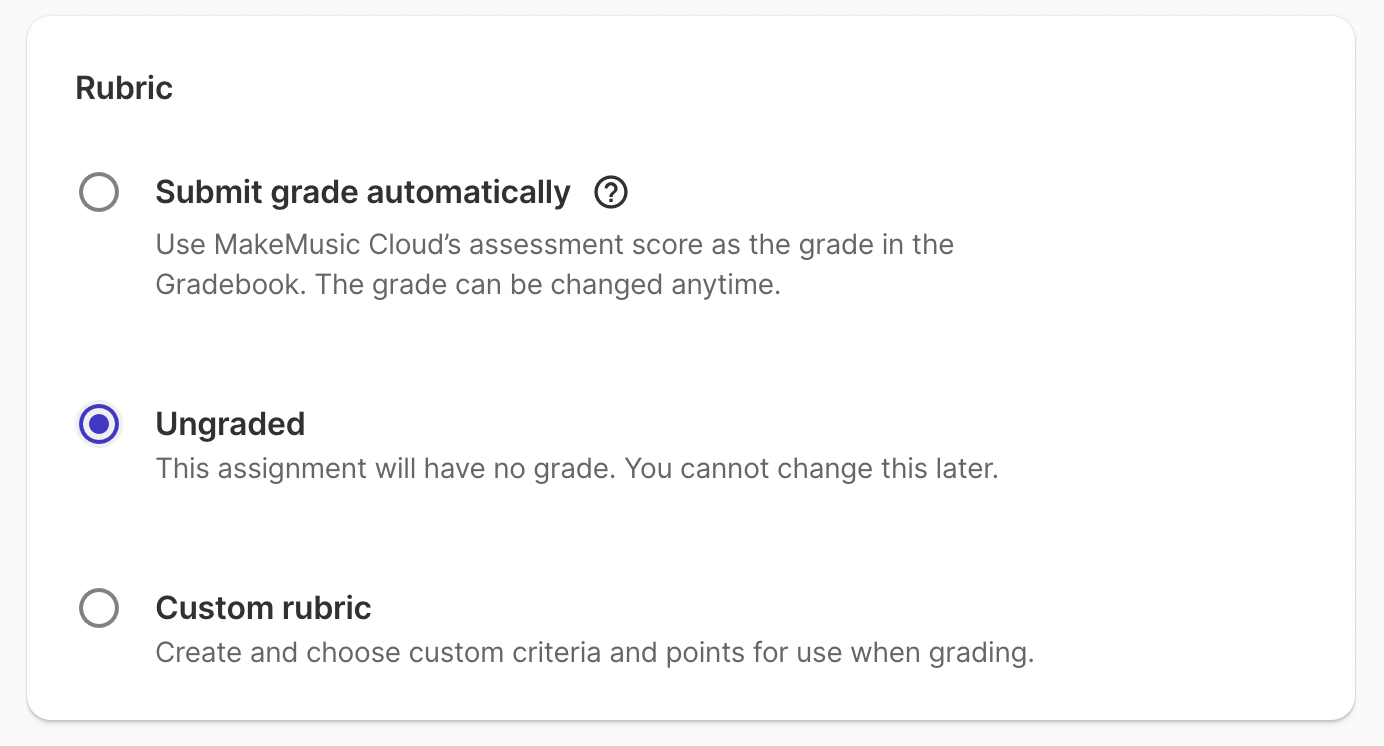Click empty space right of Rubric heading
Viewport: 1384px width, 746px height.
click(700, 88)
